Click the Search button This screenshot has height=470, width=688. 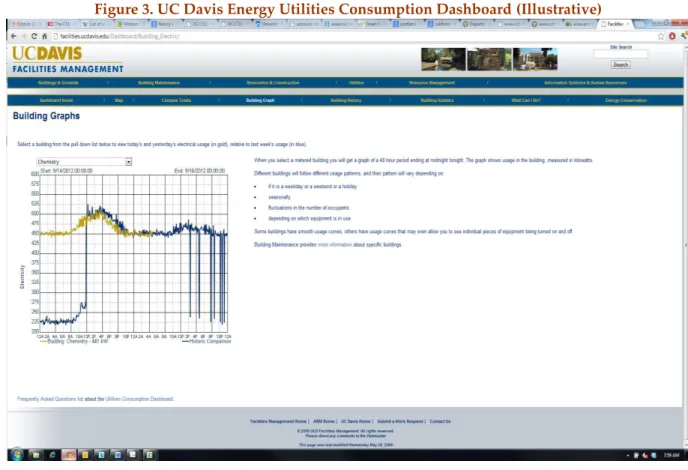coord(620,65)
